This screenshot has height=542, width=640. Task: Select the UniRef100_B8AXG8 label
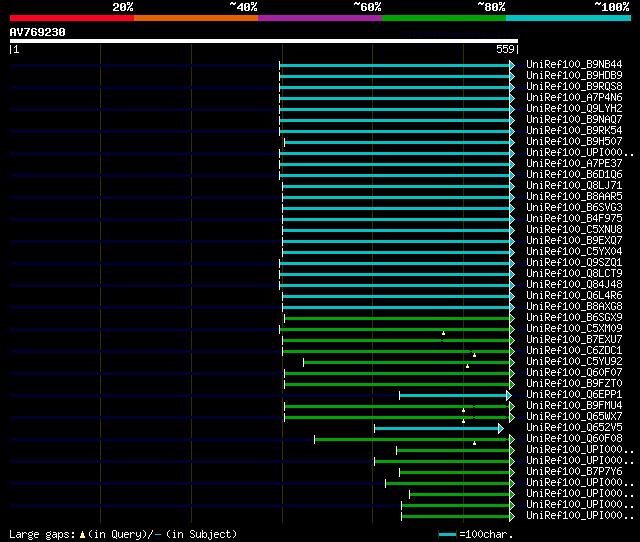(574, 307)
